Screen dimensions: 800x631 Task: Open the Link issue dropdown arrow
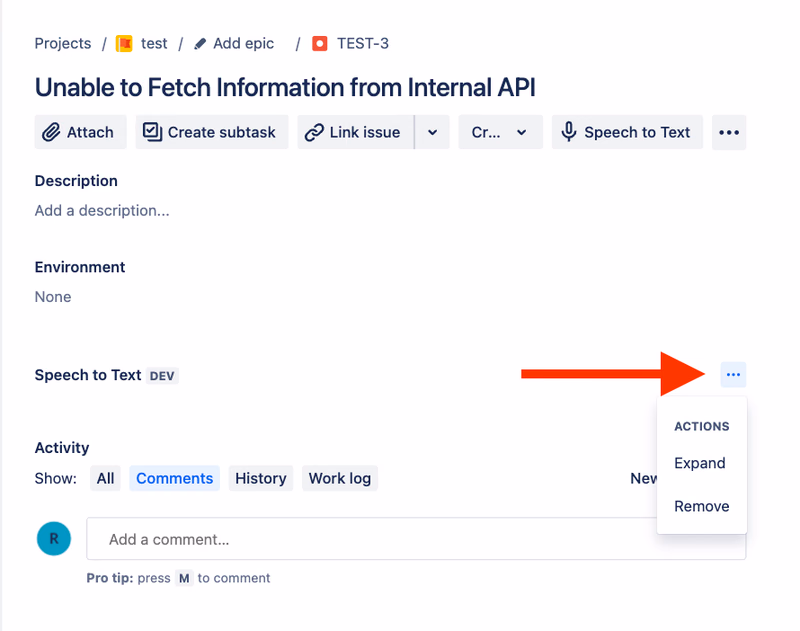pyautogui.click(x=432, y=132)
